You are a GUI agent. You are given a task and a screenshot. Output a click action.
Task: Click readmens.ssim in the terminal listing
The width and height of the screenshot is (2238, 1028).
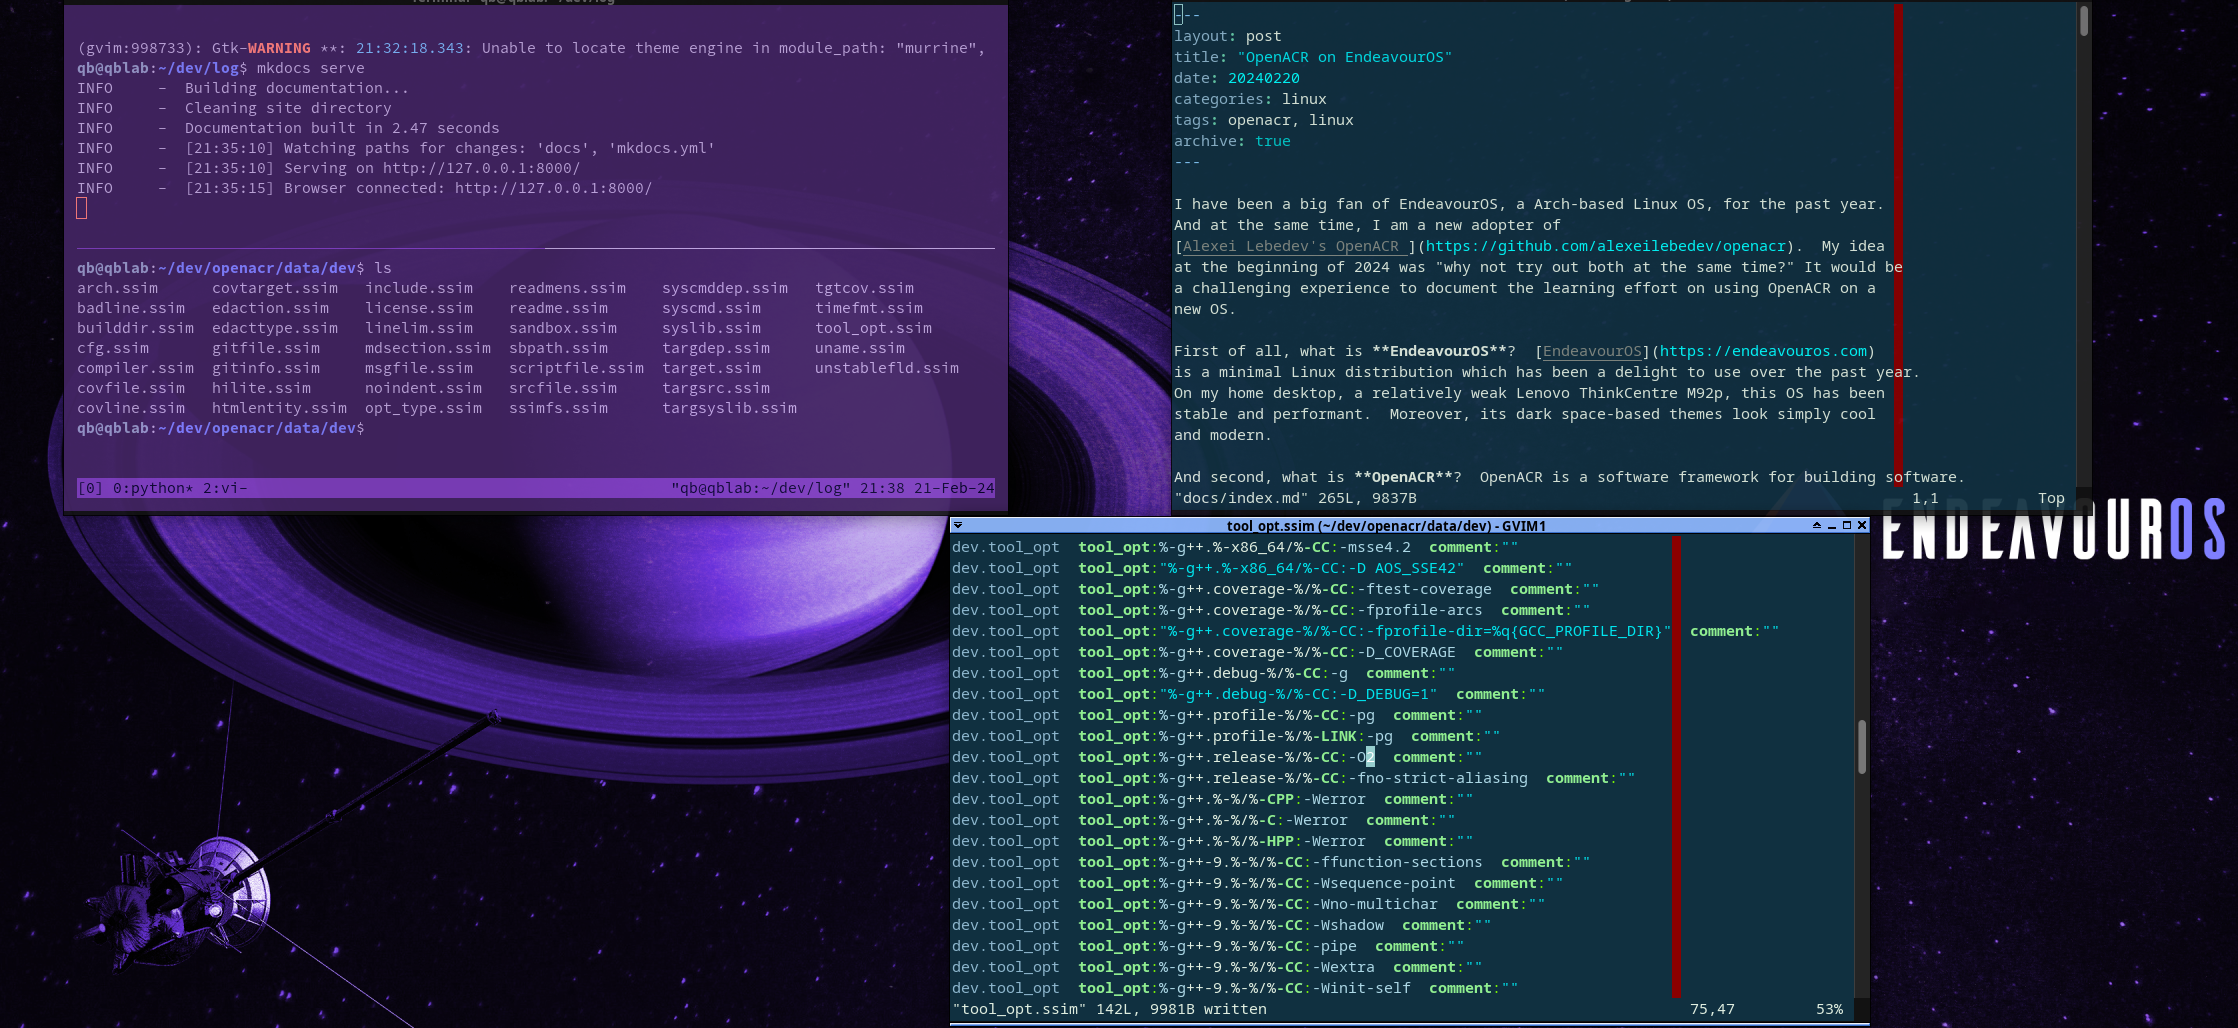click(x=567, y=288)
